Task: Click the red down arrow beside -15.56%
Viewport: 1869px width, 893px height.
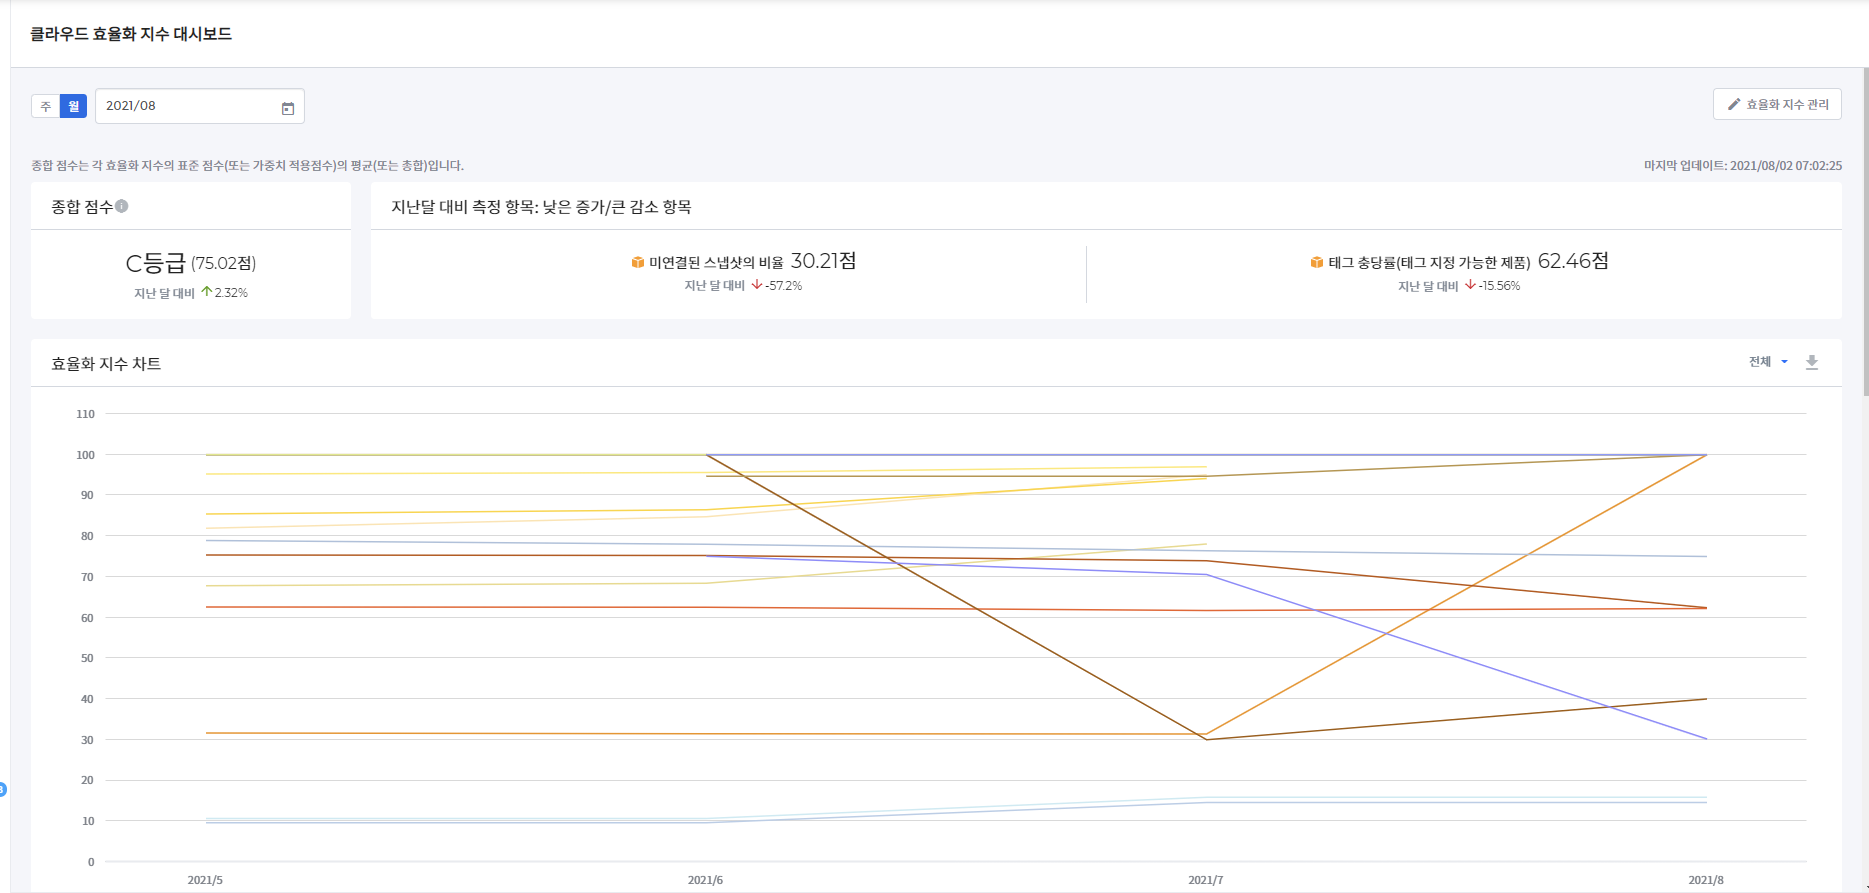Action: click(x=1470, y=285)
